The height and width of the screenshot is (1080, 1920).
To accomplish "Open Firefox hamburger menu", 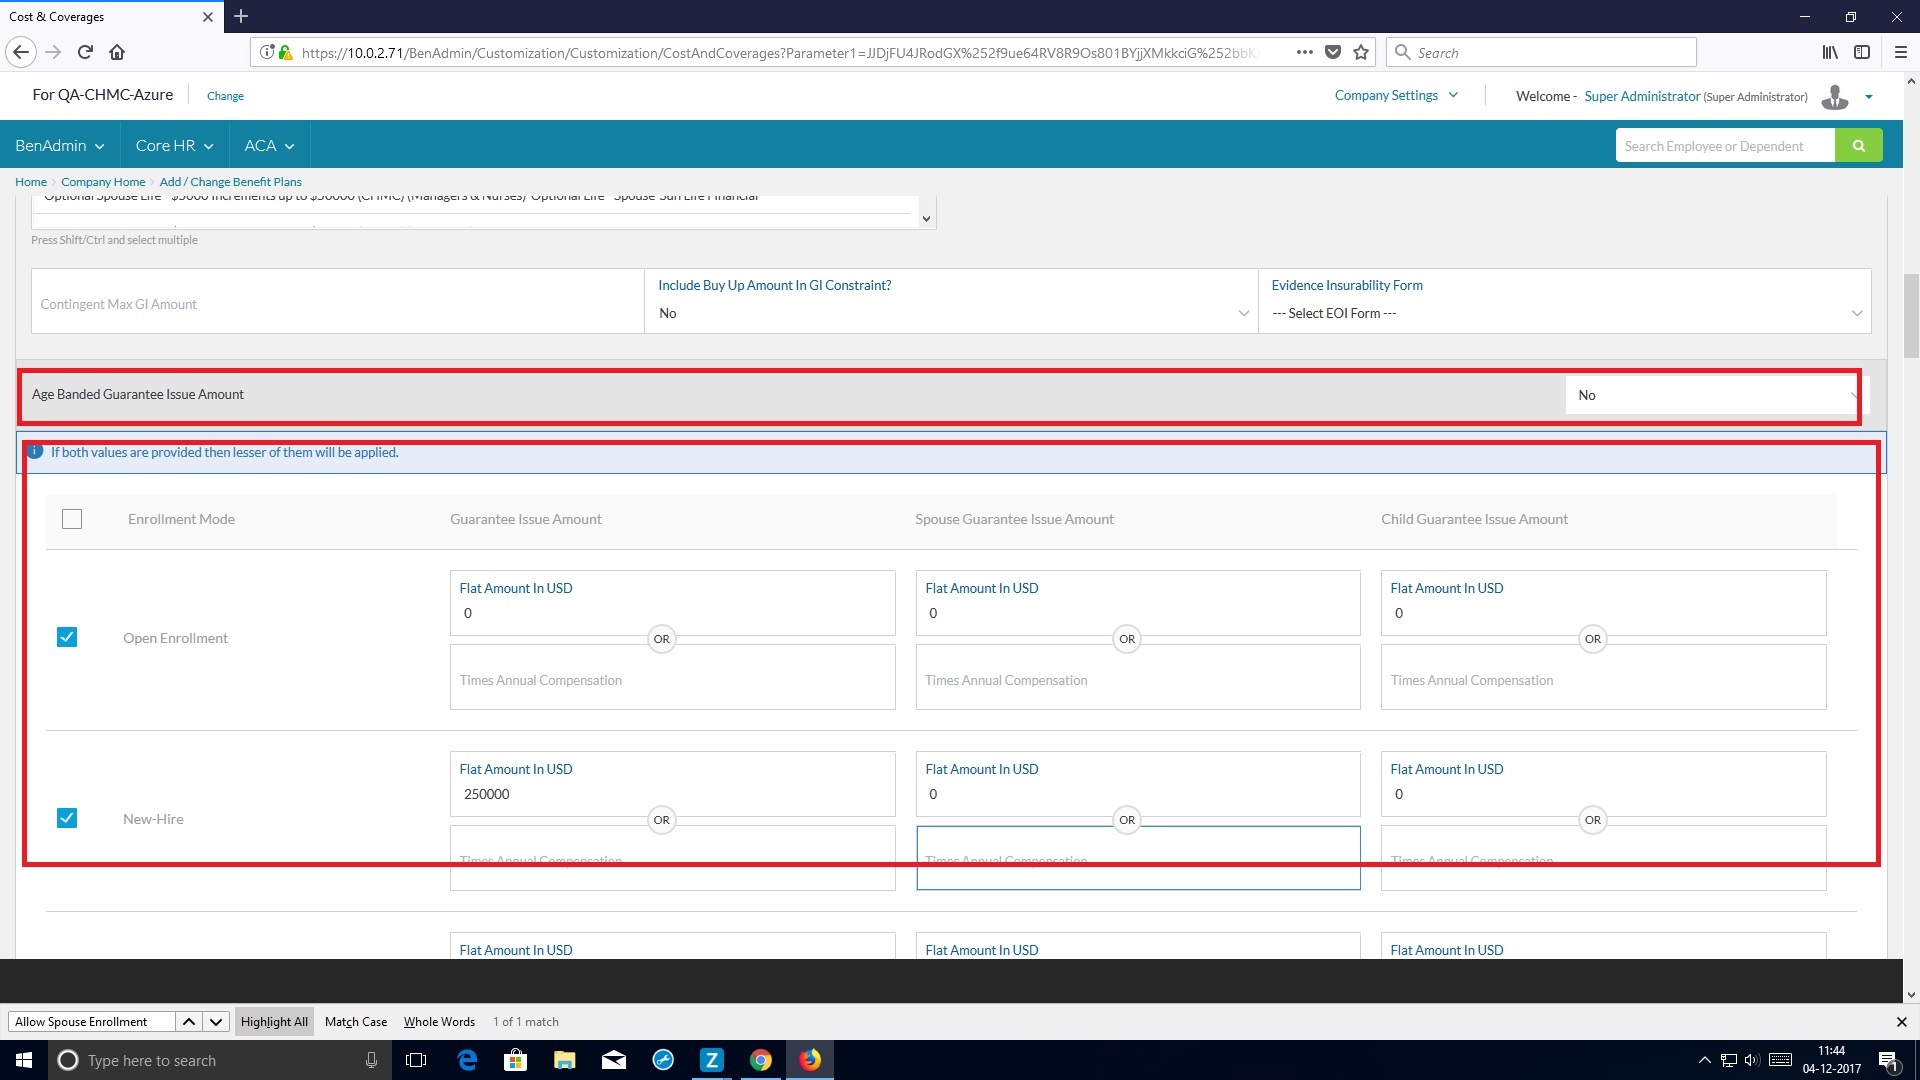I will 1900,52.
